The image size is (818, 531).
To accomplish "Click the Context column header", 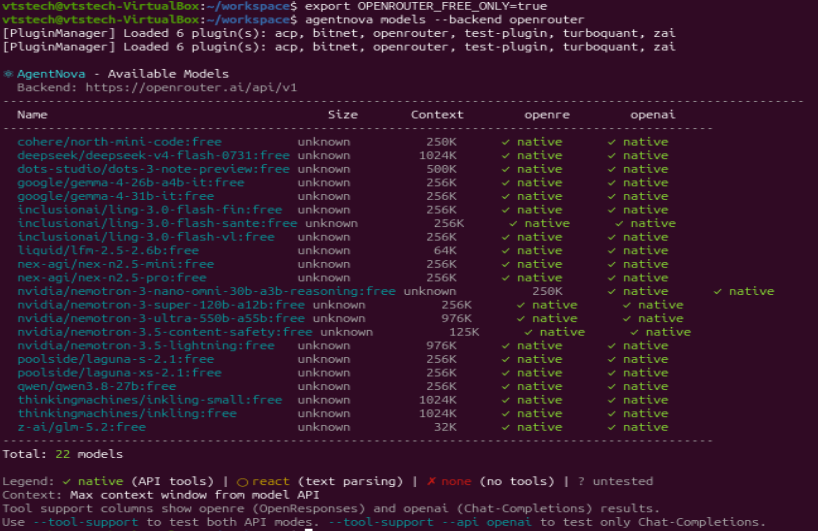I will (x=437, y=115).
